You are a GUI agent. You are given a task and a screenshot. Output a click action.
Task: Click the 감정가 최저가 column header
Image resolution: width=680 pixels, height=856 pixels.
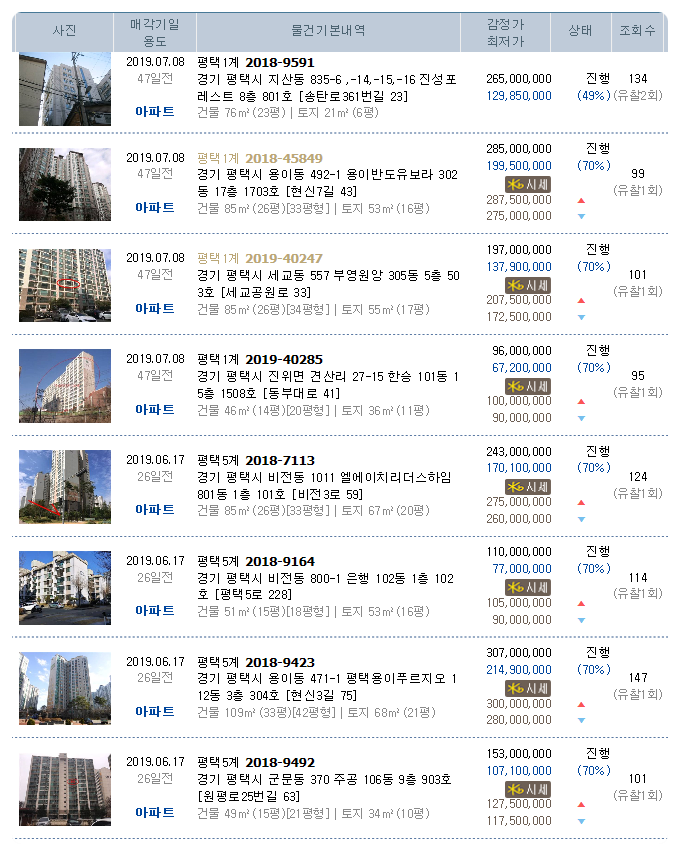[x=506, y=33]
